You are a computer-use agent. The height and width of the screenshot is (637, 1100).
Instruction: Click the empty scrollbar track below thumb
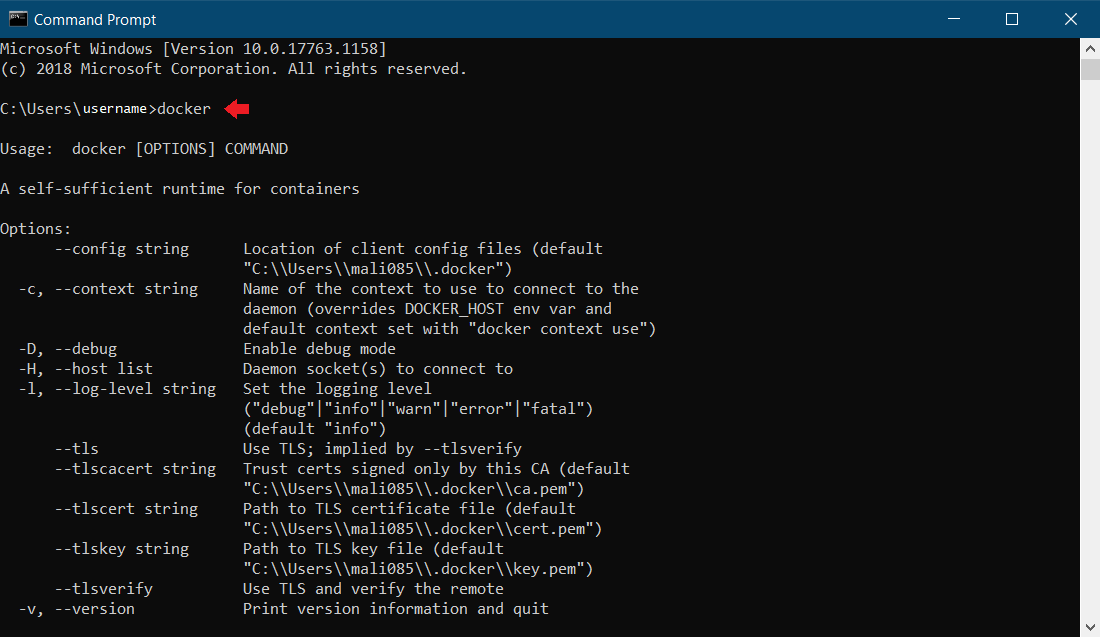click(x=1090, y=350)
